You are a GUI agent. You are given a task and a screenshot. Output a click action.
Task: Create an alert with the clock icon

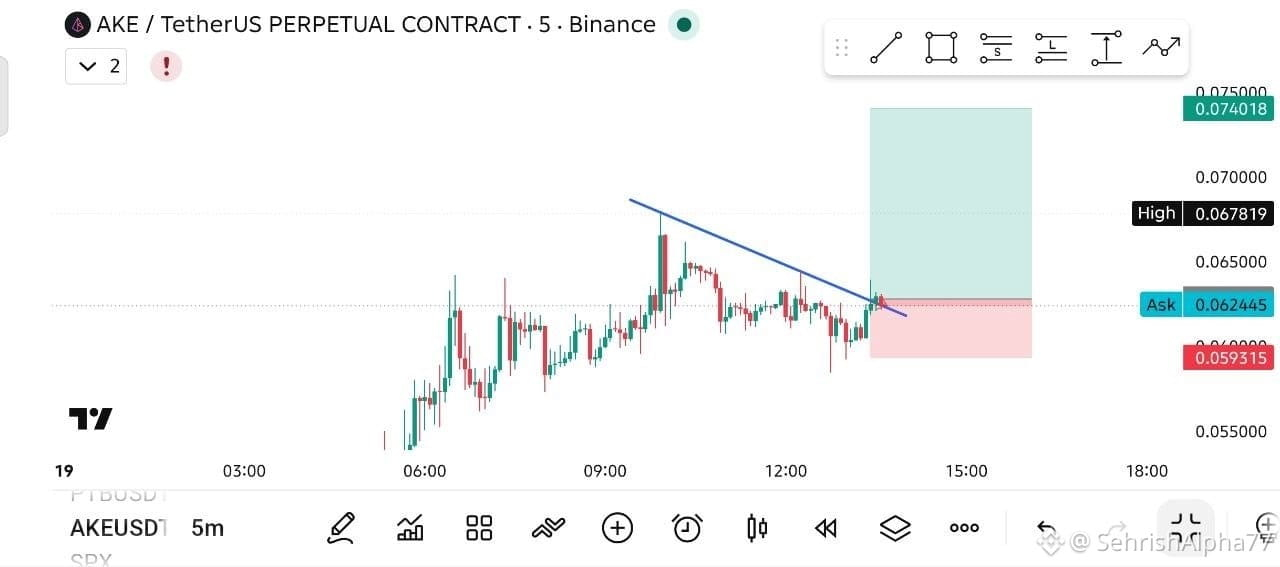[x=687, y=528]
